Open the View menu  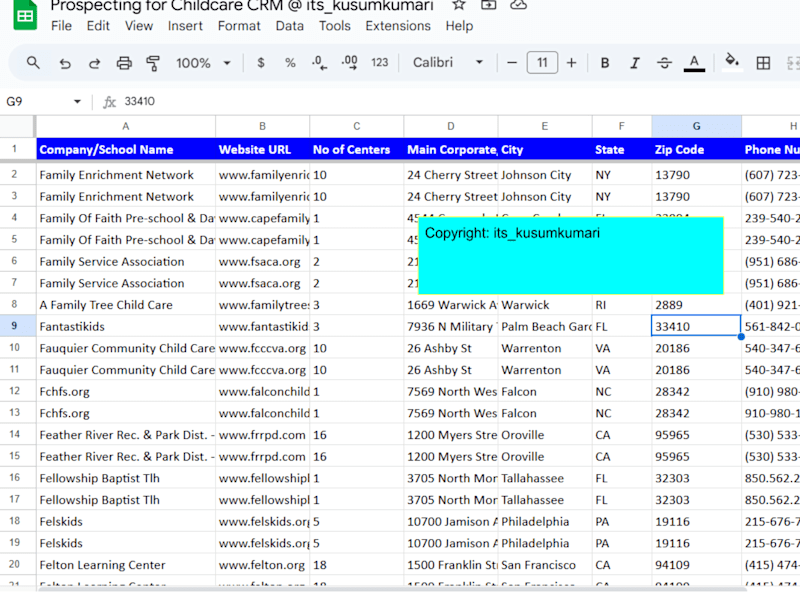pyautogui.click(x=139, y=26)
